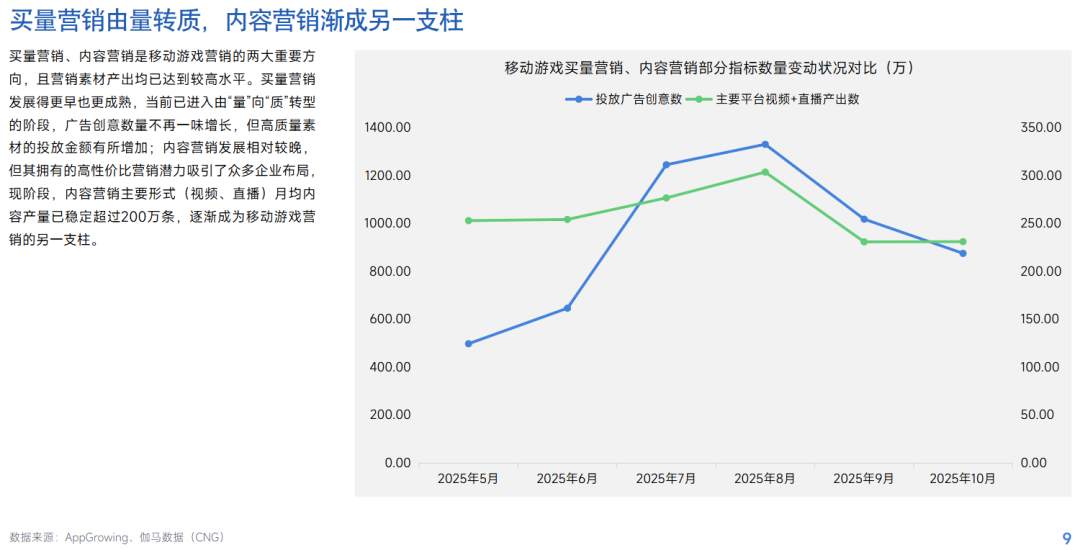The image size is (1080, 550).
Task: Pick the blue data point at 2025年7月
Action: (x=666, y=164)
